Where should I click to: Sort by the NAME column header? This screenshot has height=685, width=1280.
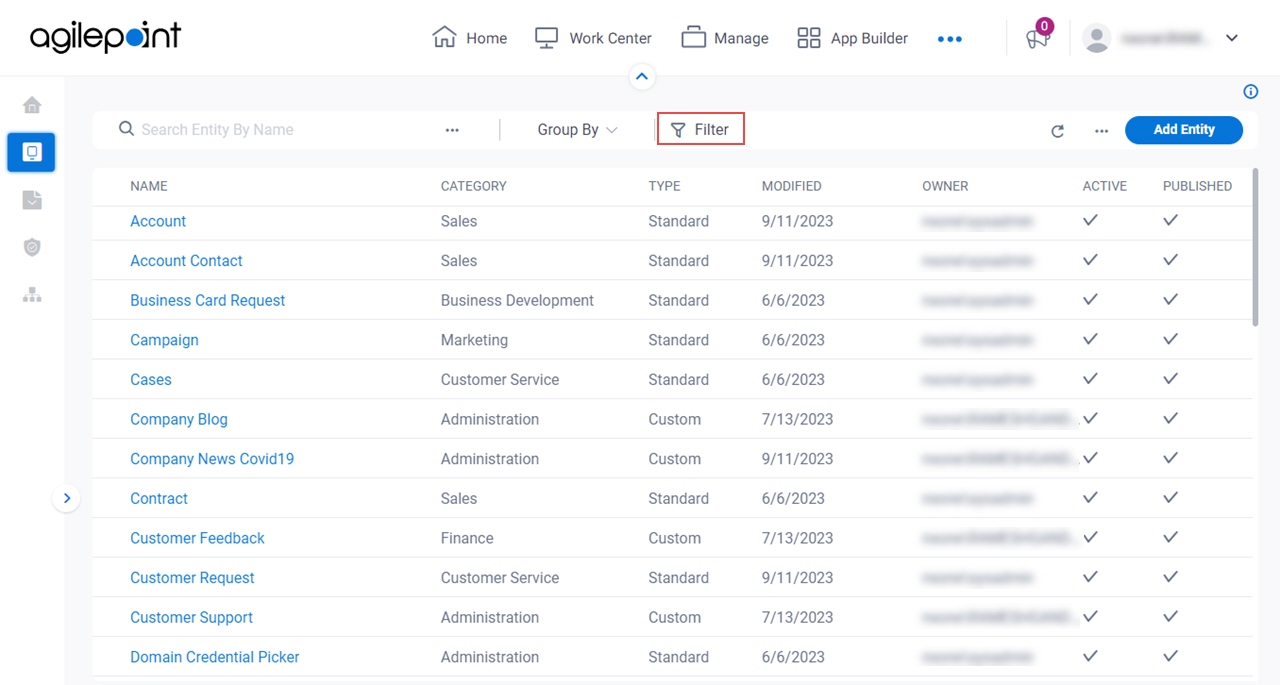pos(149,186)
